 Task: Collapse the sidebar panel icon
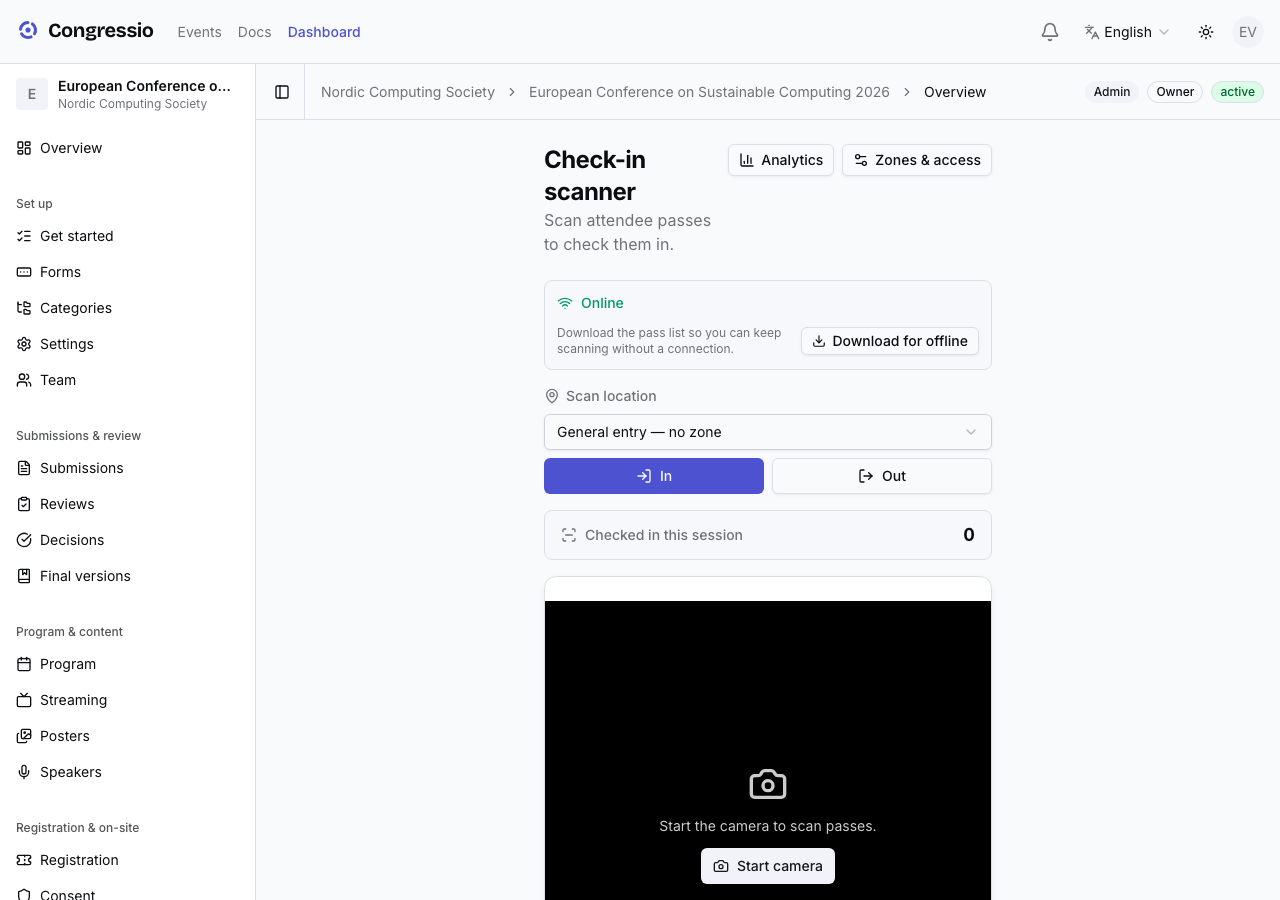point(282,92)
